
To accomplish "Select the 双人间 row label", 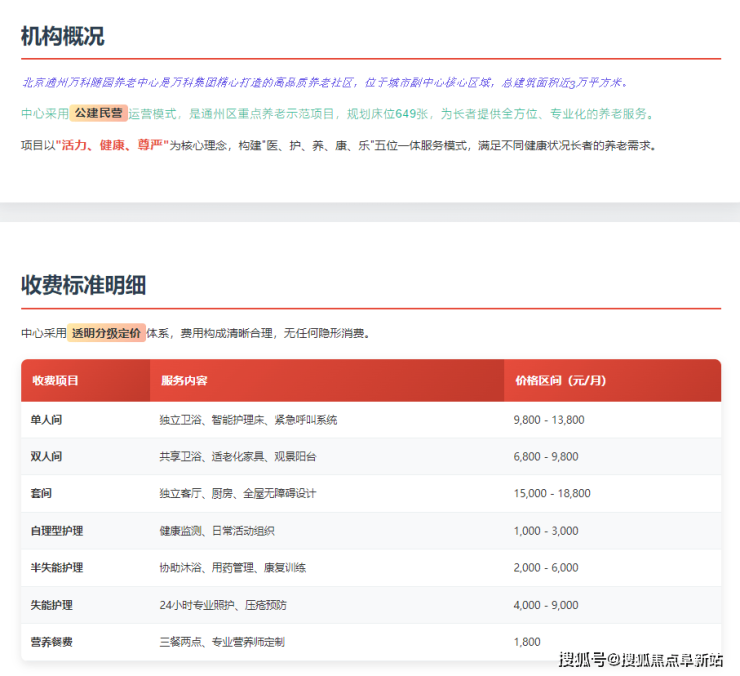I will 46,457.
